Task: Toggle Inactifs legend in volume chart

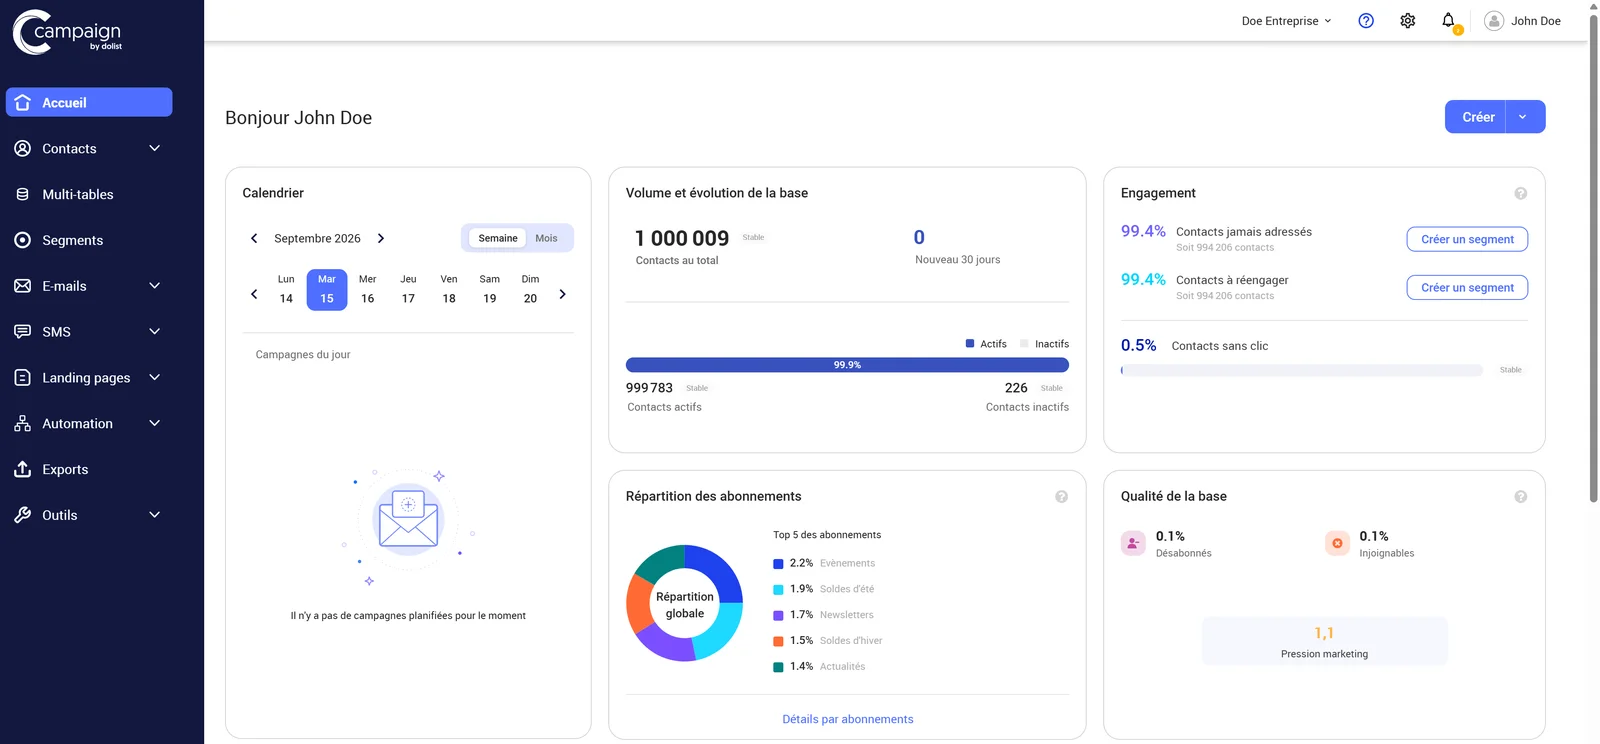Action: (1044, 344)
